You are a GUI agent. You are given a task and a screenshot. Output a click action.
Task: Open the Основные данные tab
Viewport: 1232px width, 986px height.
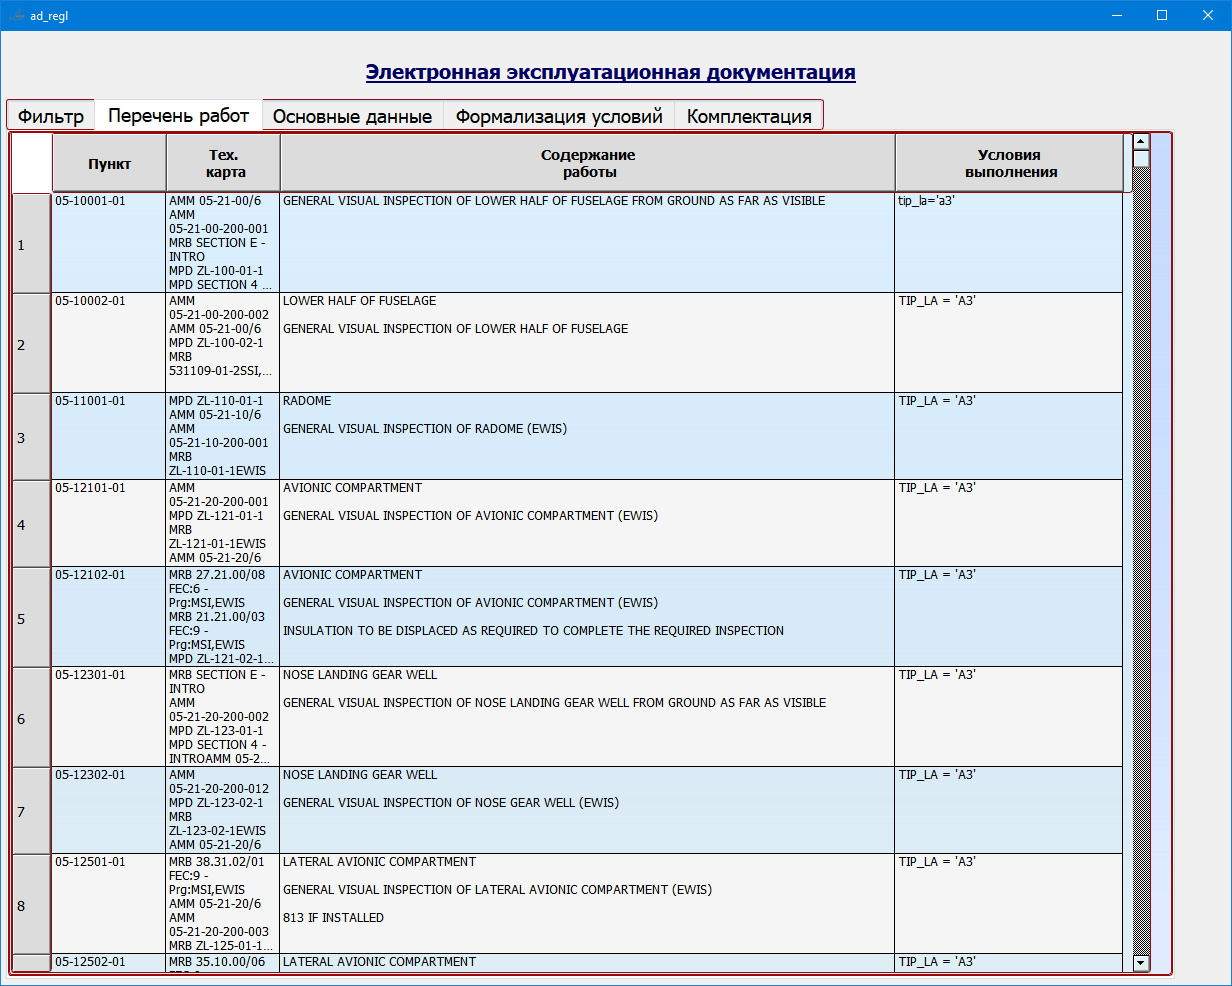point(352,116)
